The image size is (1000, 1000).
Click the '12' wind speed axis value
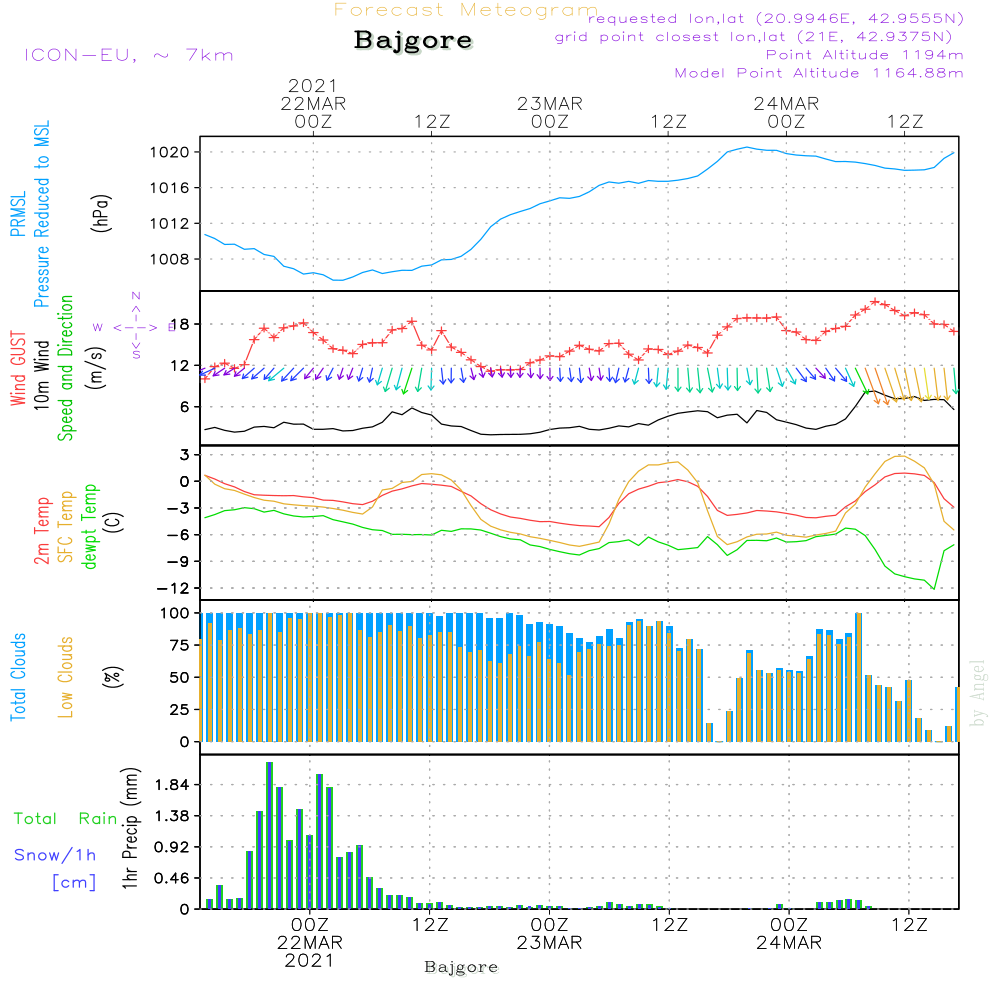180,366
